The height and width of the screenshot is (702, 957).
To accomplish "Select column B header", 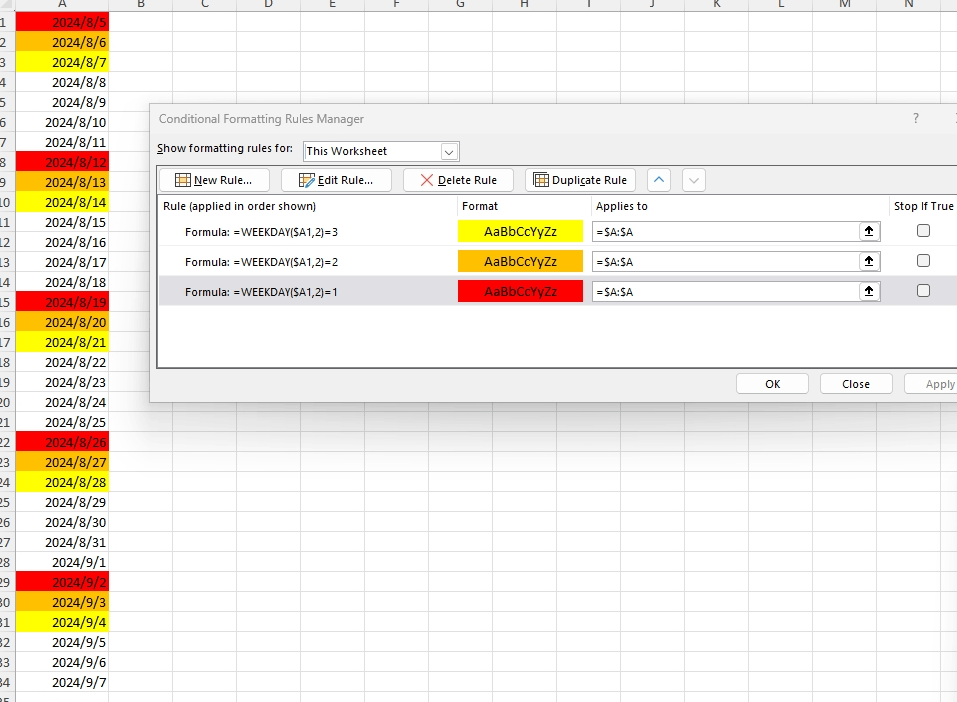I will tap(141, 5).
